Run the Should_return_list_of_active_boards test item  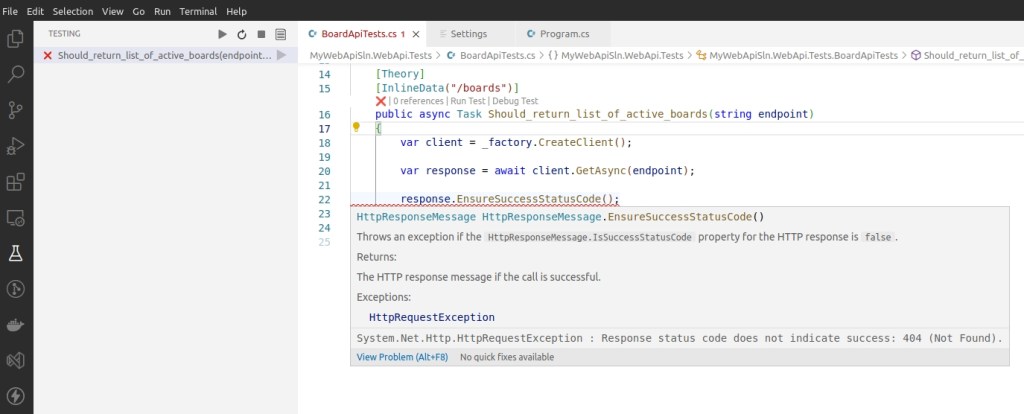tap(282, 55)
